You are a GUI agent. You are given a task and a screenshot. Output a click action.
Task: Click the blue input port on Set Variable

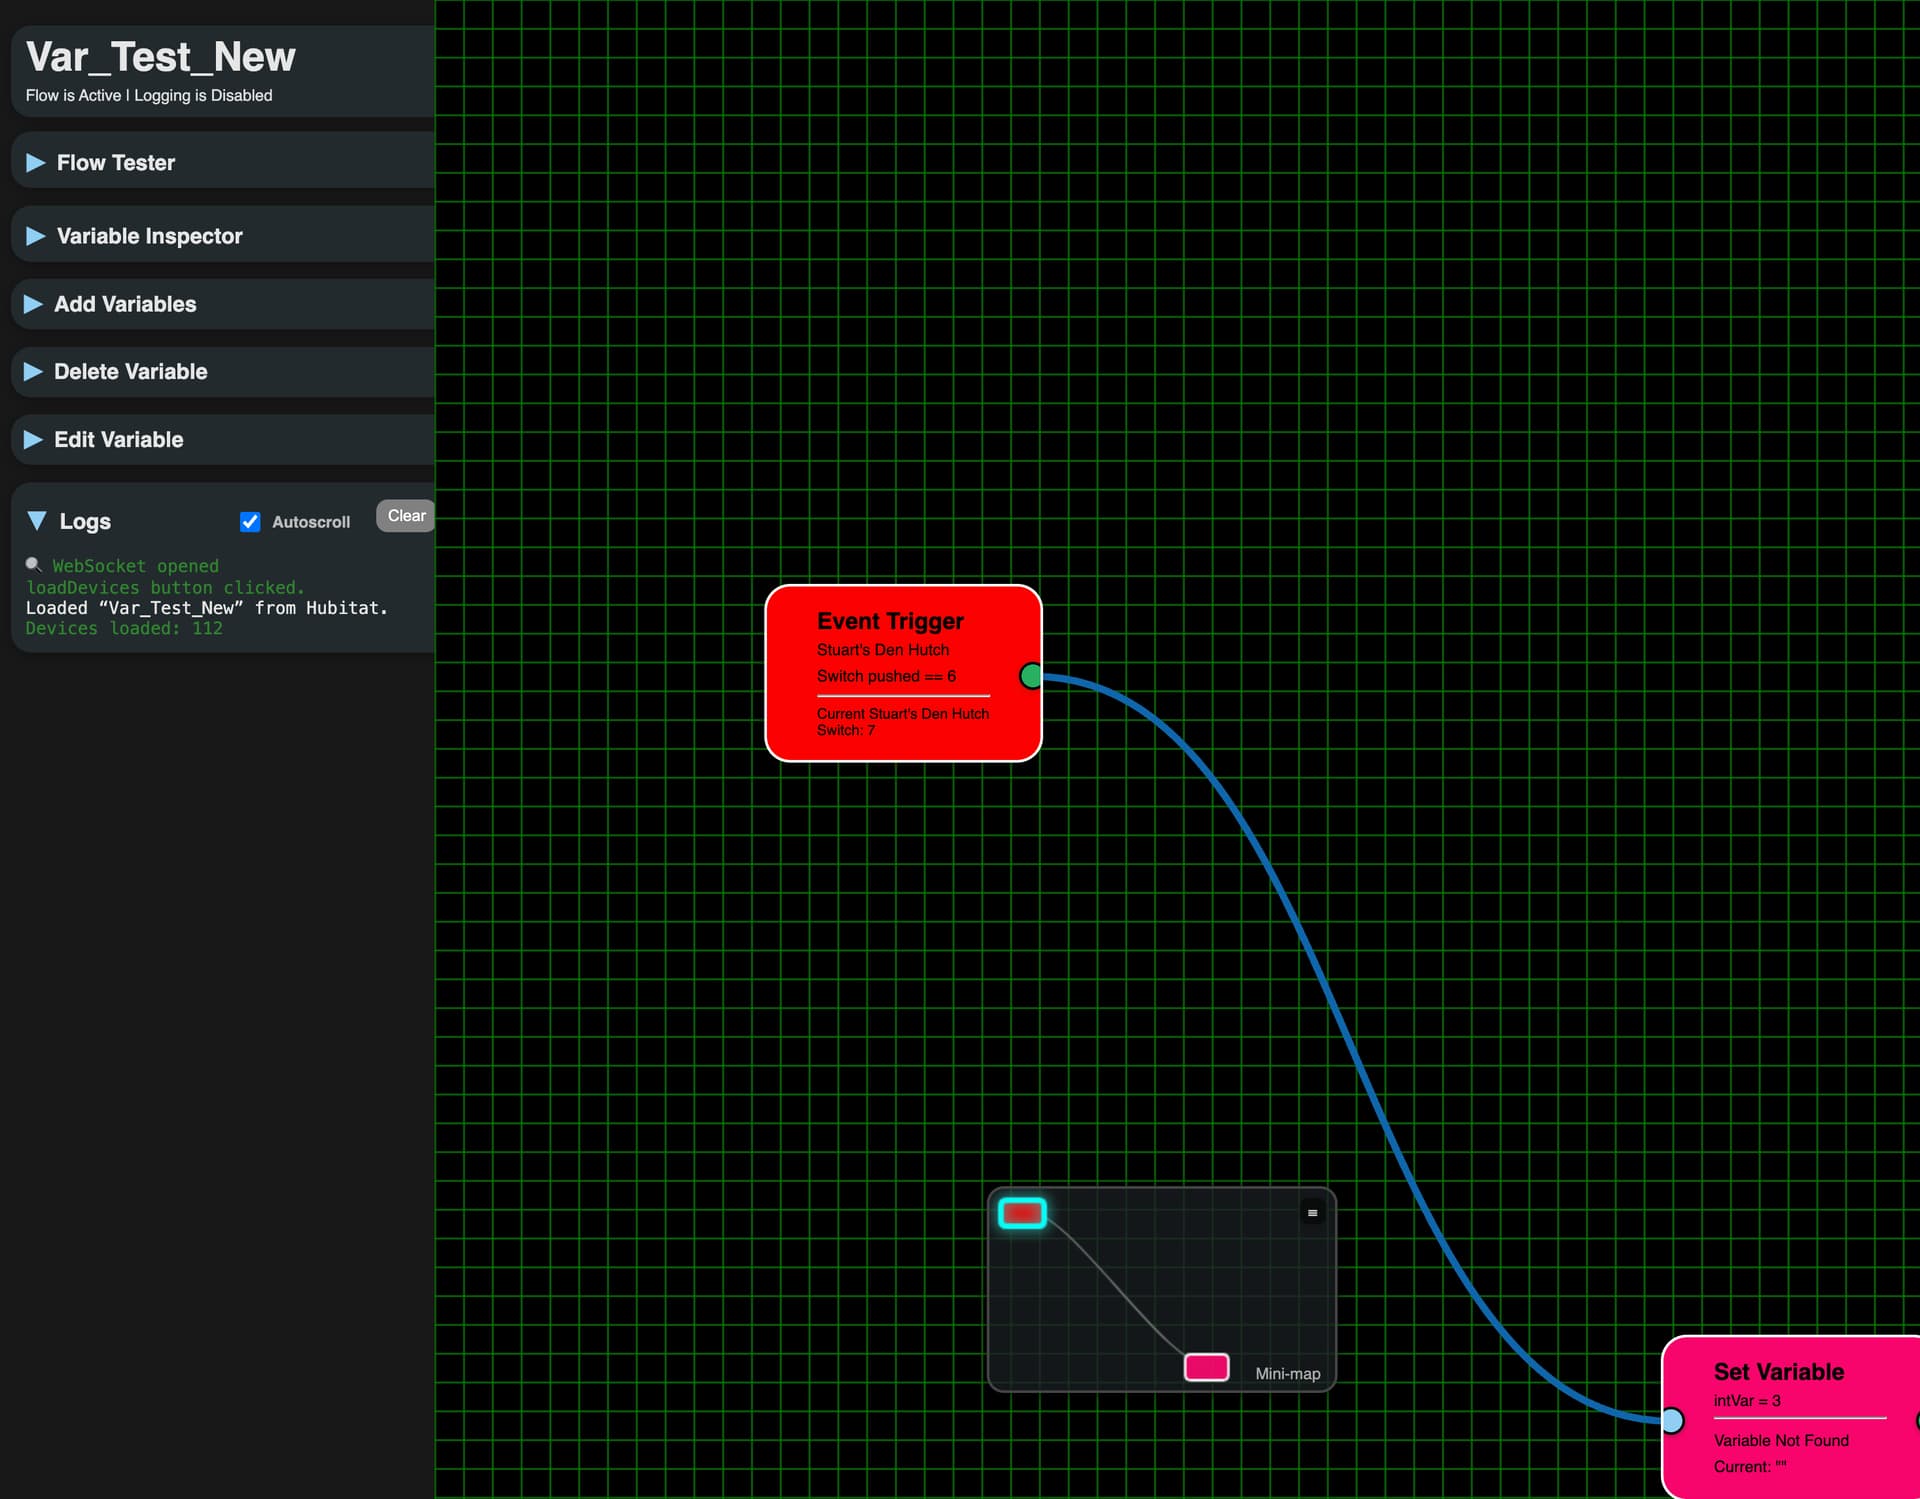point(1672,1420)
